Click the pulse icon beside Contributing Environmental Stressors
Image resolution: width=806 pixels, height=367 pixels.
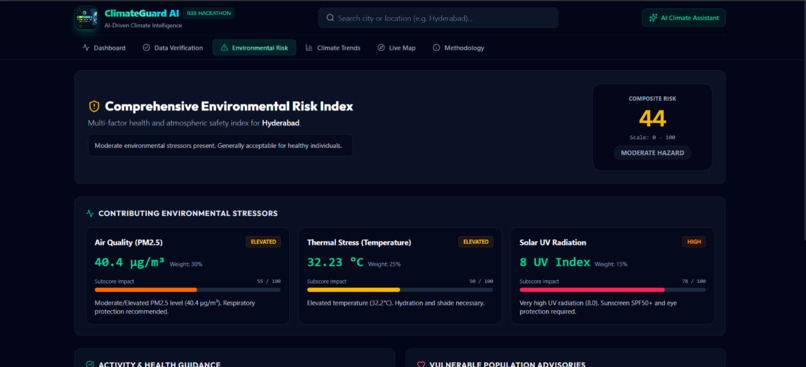(90, 213)
